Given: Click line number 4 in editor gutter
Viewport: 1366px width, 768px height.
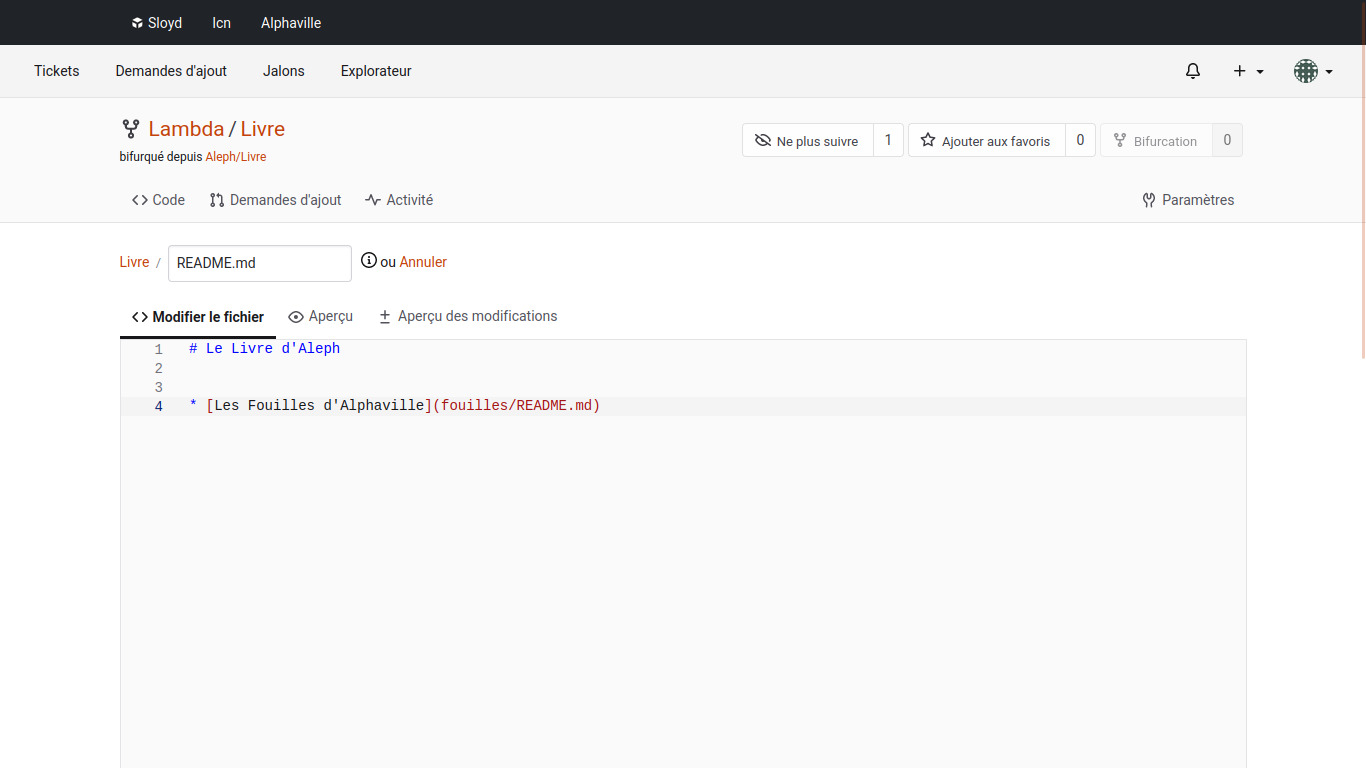Looking at the screenshot, I should [x=158, y=406].
